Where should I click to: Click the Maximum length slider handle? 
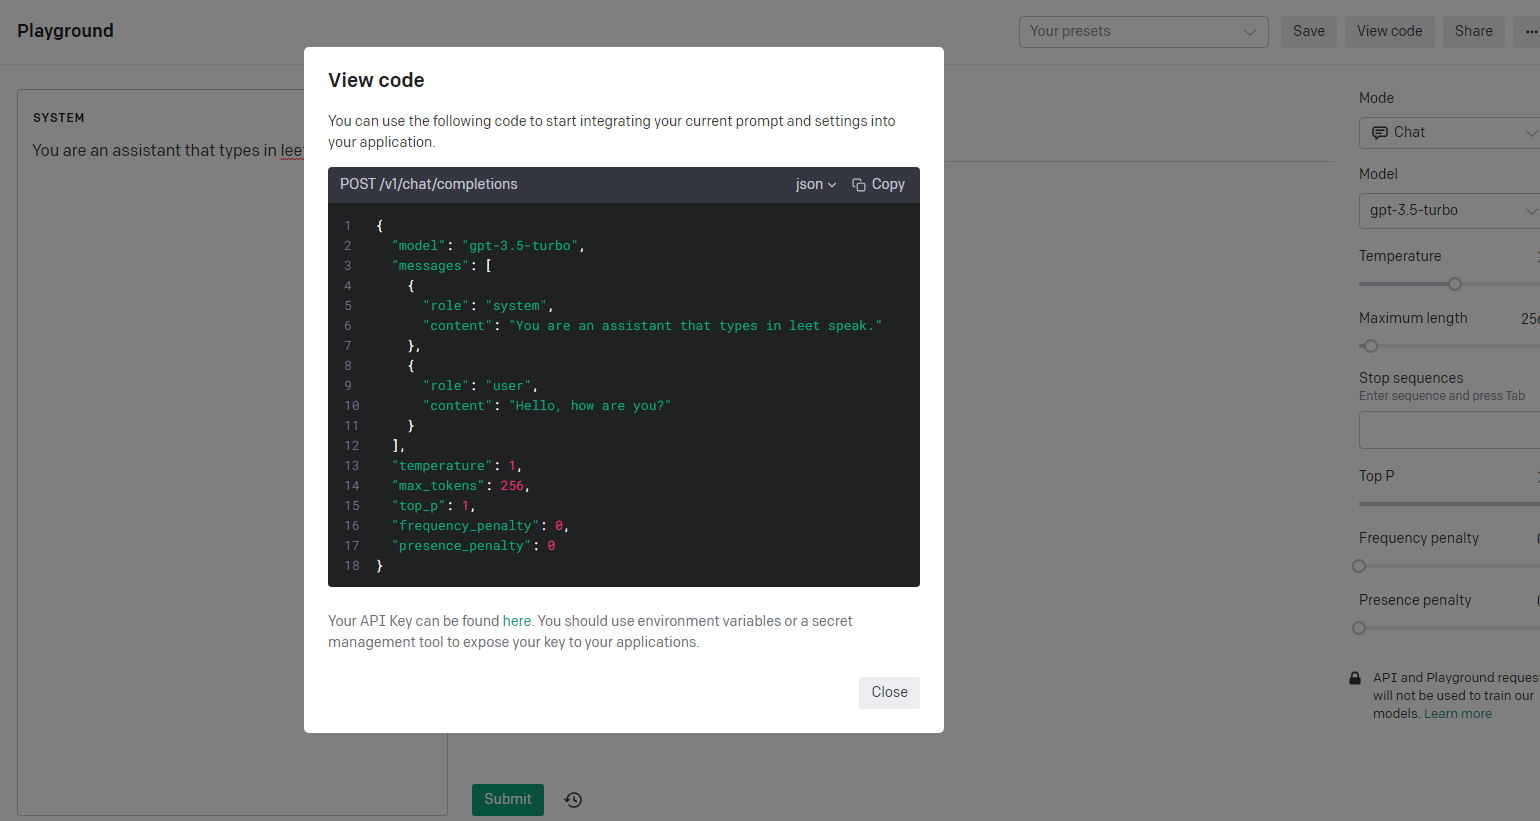[1371, 346]
